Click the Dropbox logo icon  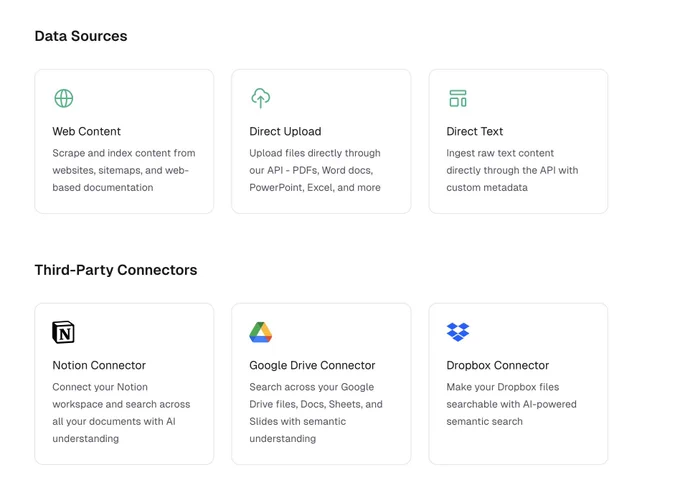(458, 332)
